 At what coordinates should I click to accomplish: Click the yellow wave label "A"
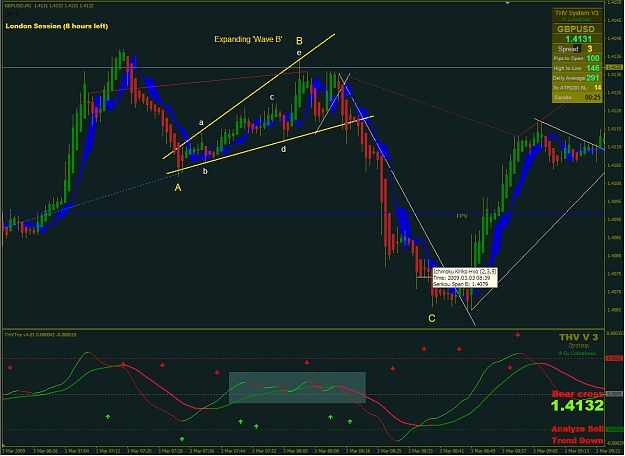(x=178, y=187)
